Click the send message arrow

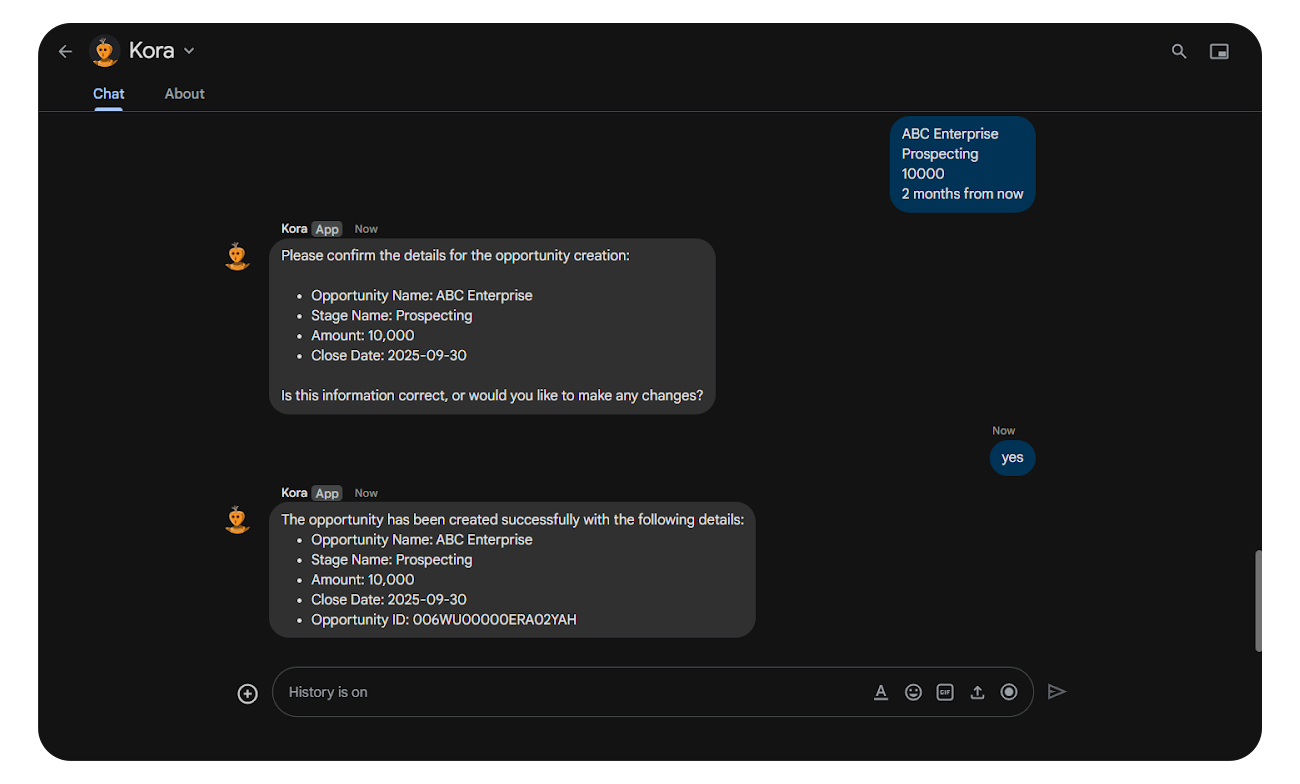click(x=1056, y=691)
